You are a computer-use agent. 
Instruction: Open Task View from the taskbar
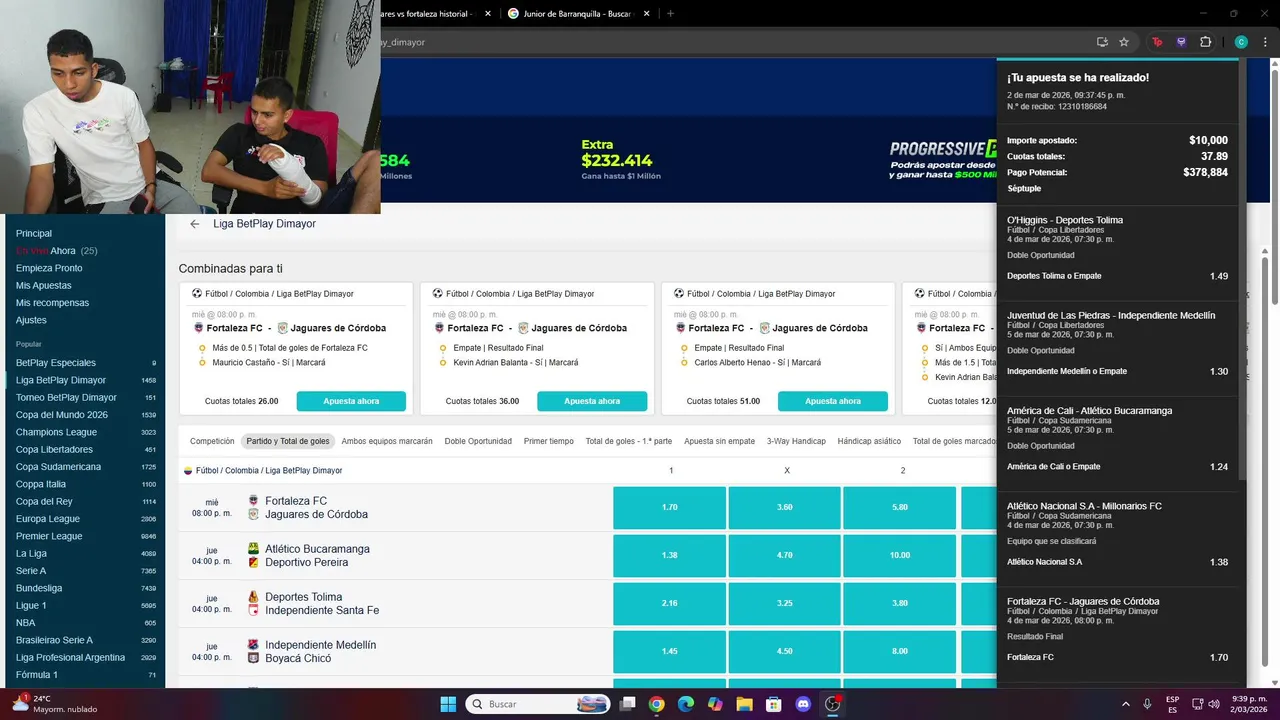coord(627,704)
